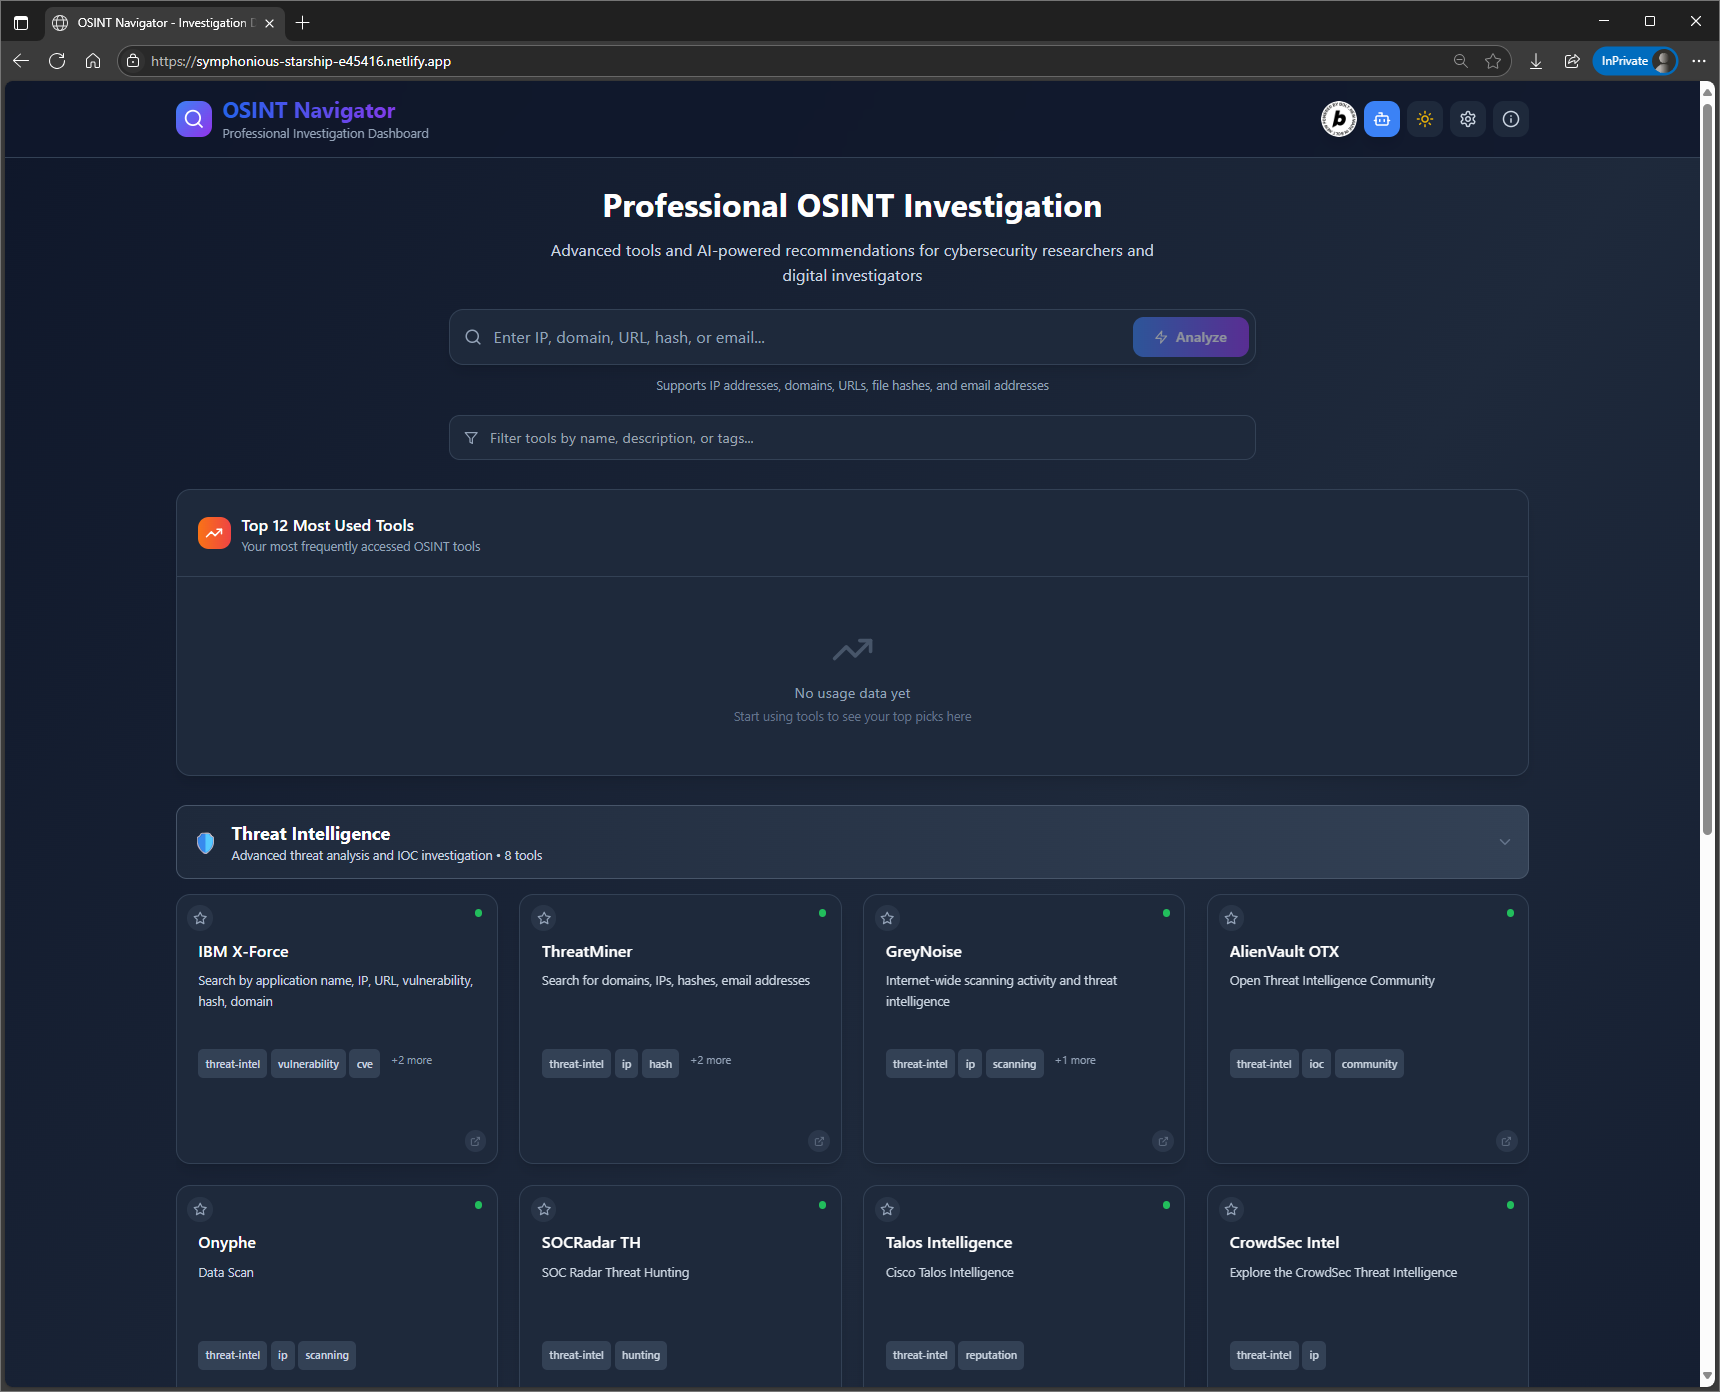
Task: Collapse the Threat Intelligence section
Action: point(1504,842)
